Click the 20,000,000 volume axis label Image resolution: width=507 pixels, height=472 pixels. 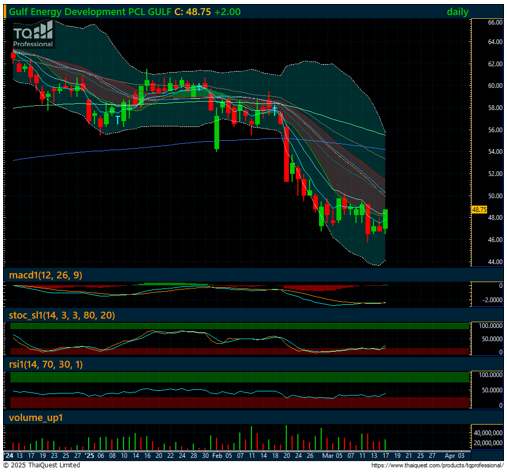(x=488, y=443)
